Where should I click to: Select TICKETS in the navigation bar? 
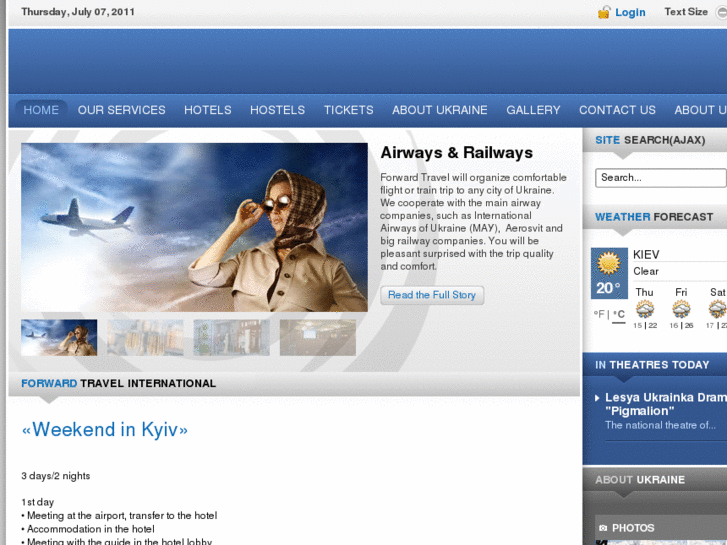click(349, 110)
